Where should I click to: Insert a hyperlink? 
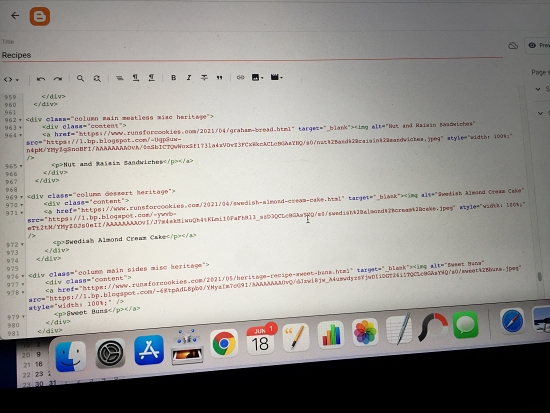pos(240,77)
